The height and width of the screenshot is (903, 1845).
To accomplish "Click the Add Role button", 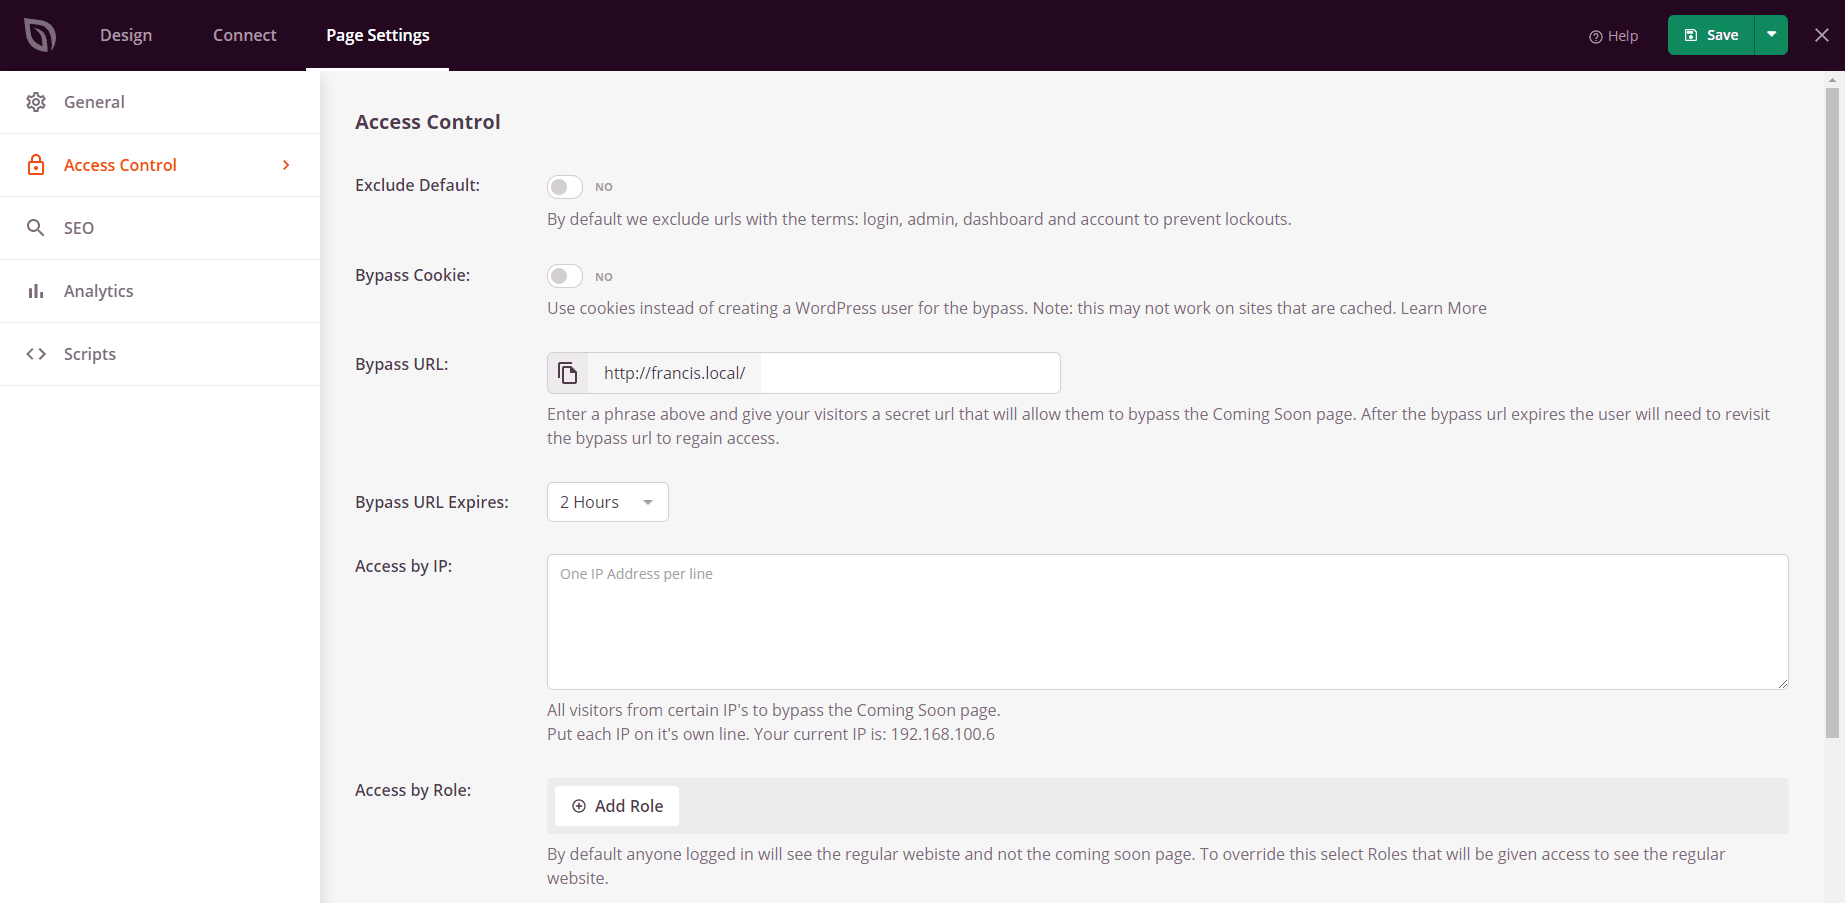I will [x=617, y=806].
